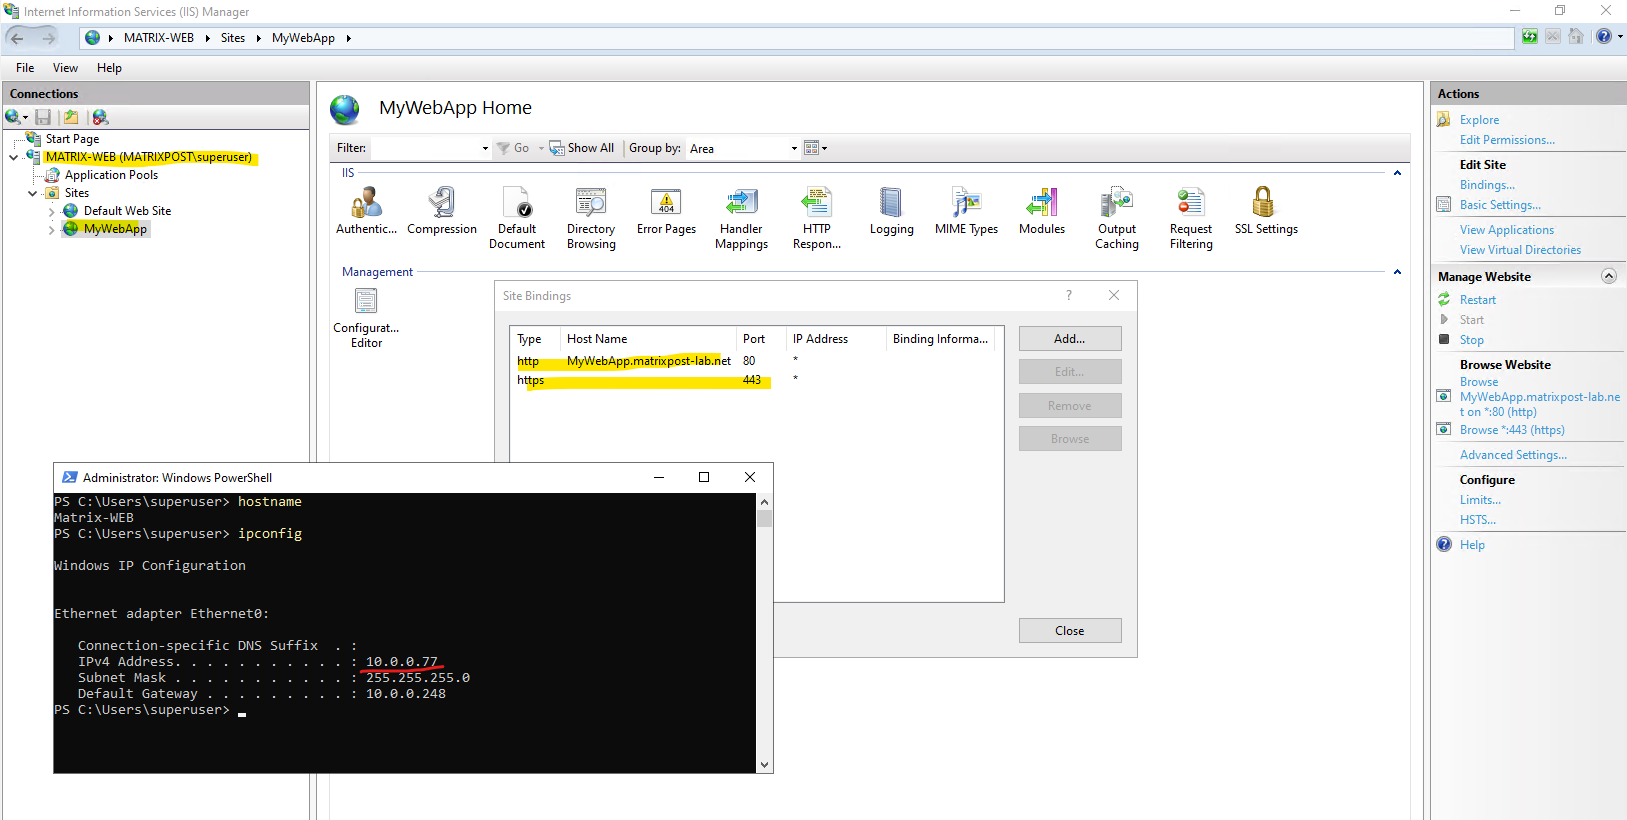Open the Authentication feature icon
Image resolution: width=1627 pixels, height=820 pixels.
coord(366,211)
